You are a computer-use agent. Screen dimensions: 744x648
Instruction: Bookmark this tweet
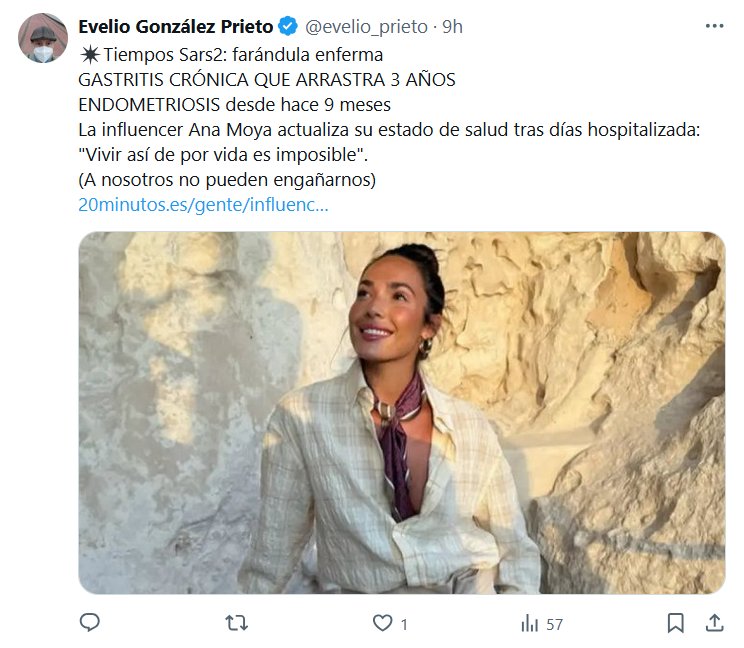(676, 622)
